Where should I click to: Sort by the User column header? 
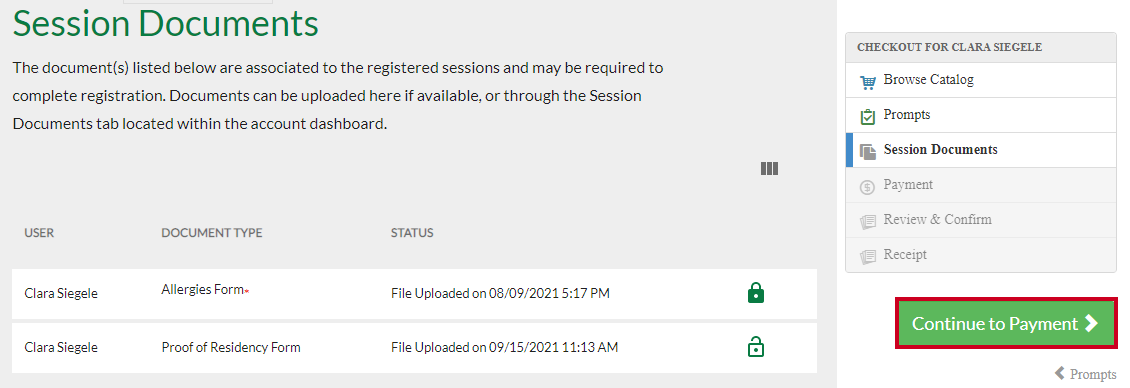pyautogui.click(x=39, y=233)
